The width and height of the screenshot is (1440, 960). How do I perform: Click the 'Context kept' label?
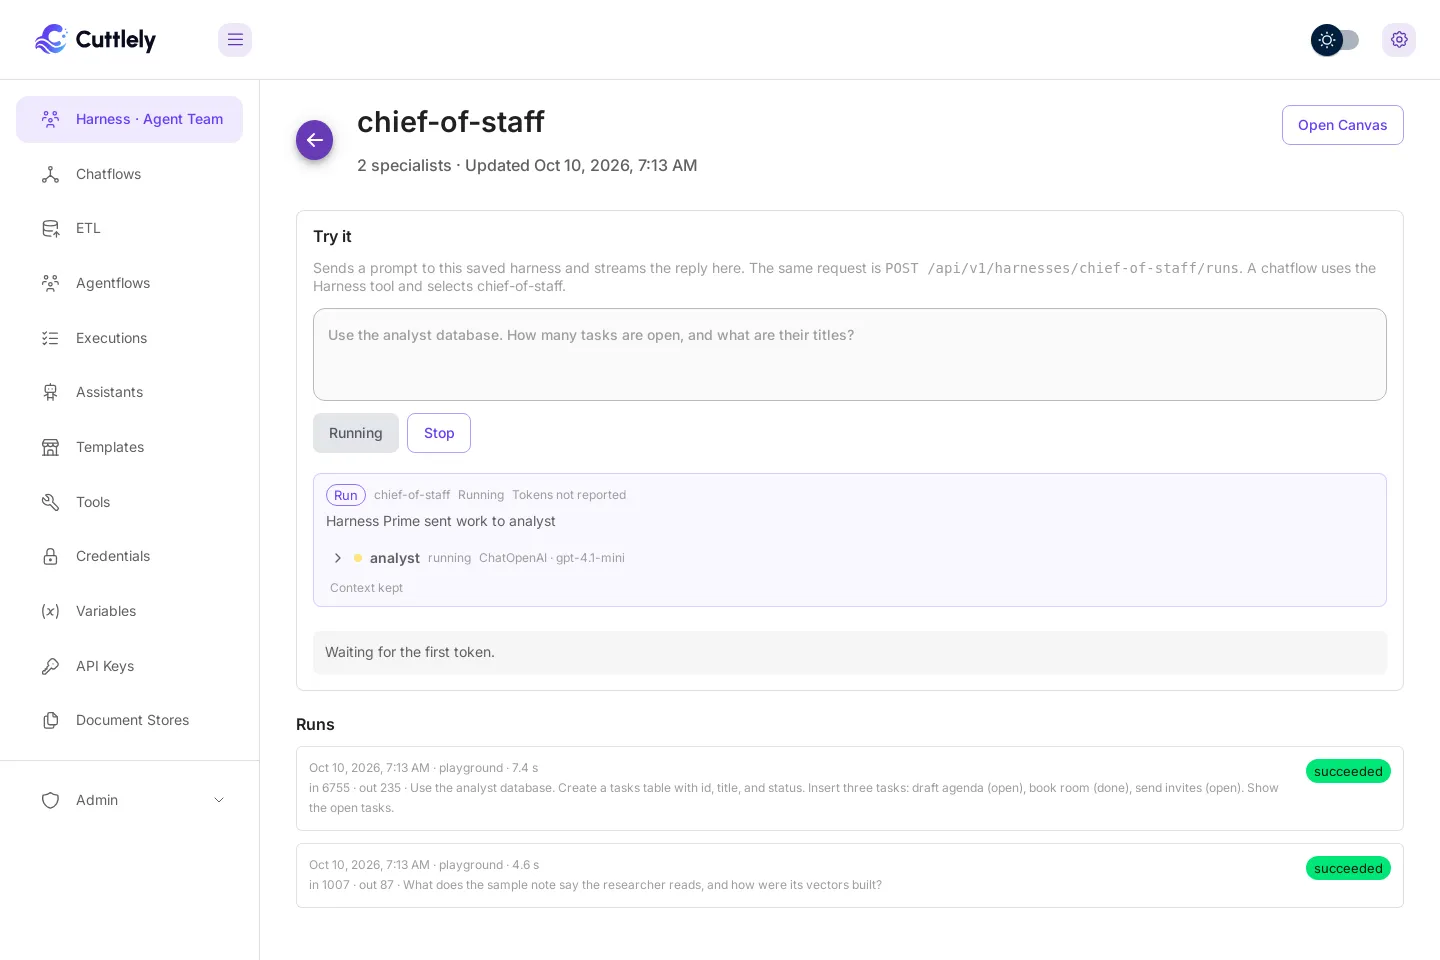(366, 588)
